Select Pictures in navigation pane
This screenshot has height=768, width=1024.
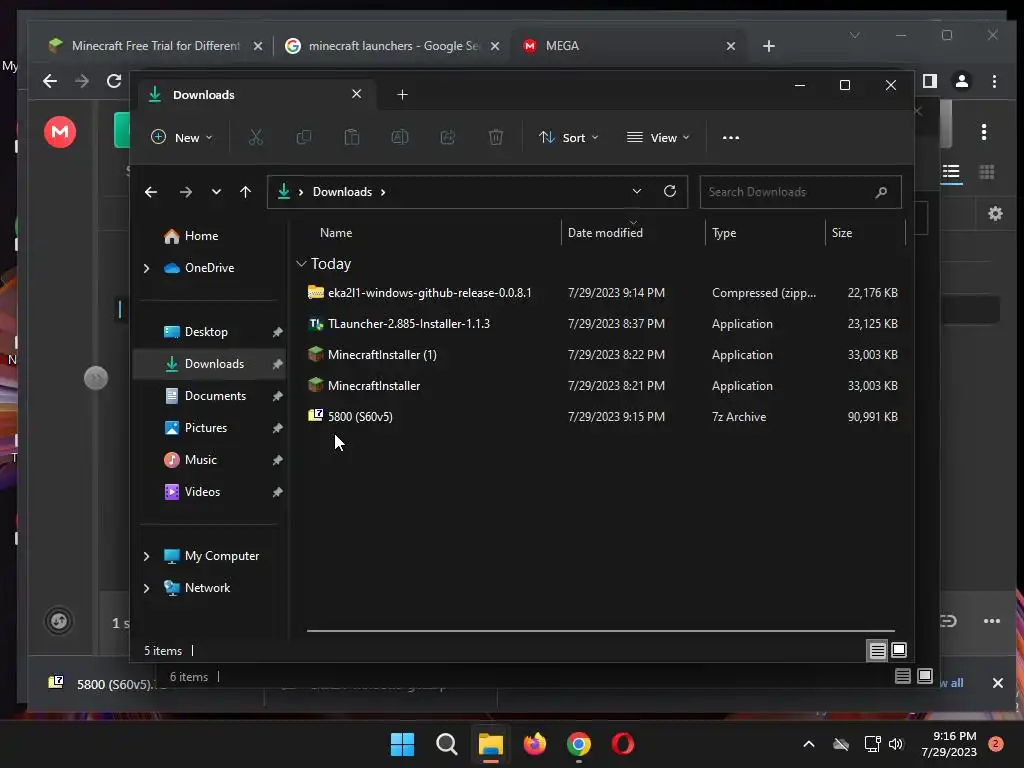206,428
